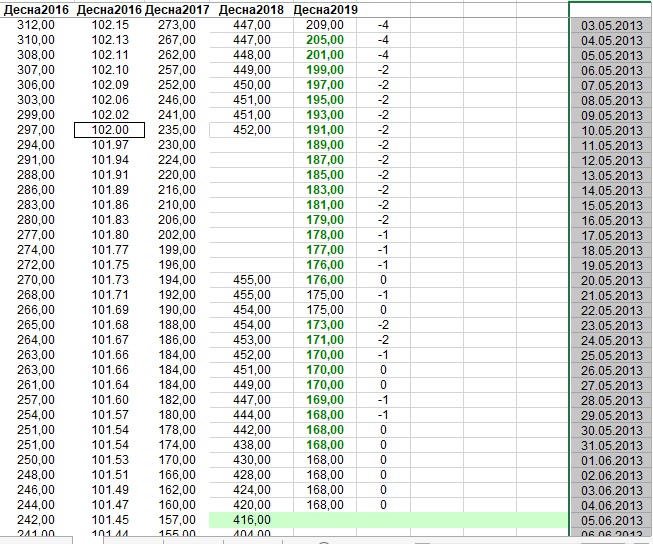Select the date cell 01.06.2013
Image resolution: width=653 pixels, height=544 pixels.
coord(611,460)
